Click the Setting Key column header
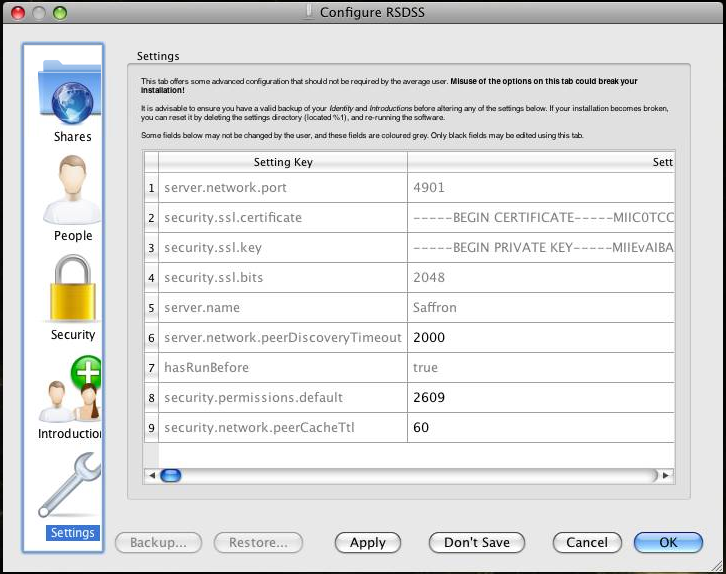 coord(283,162)
